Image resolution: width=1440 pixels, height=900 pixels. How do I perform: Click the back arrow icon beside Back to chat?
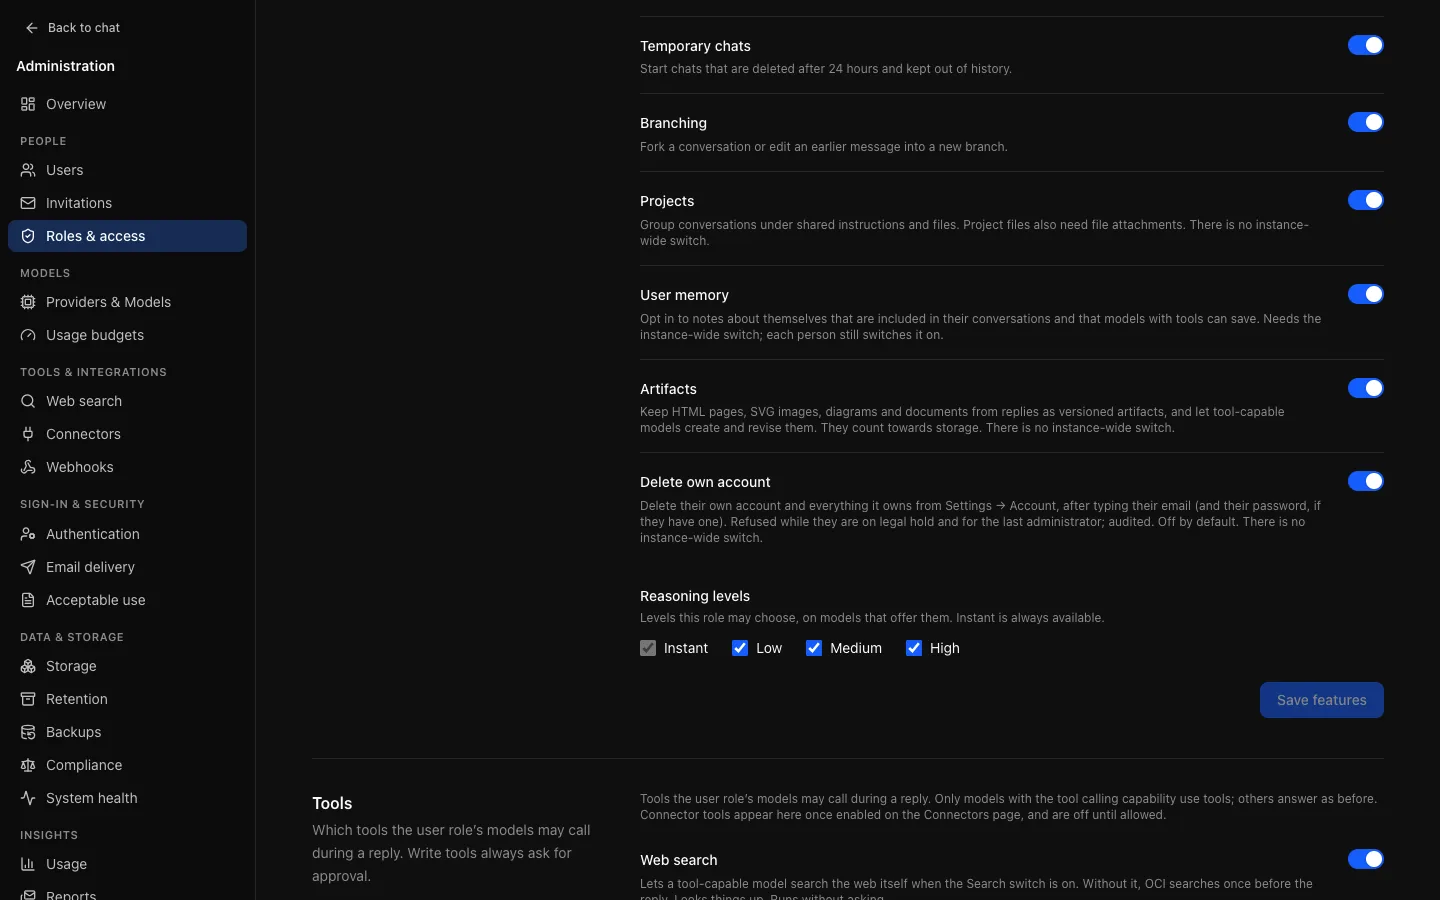(32, 28)
